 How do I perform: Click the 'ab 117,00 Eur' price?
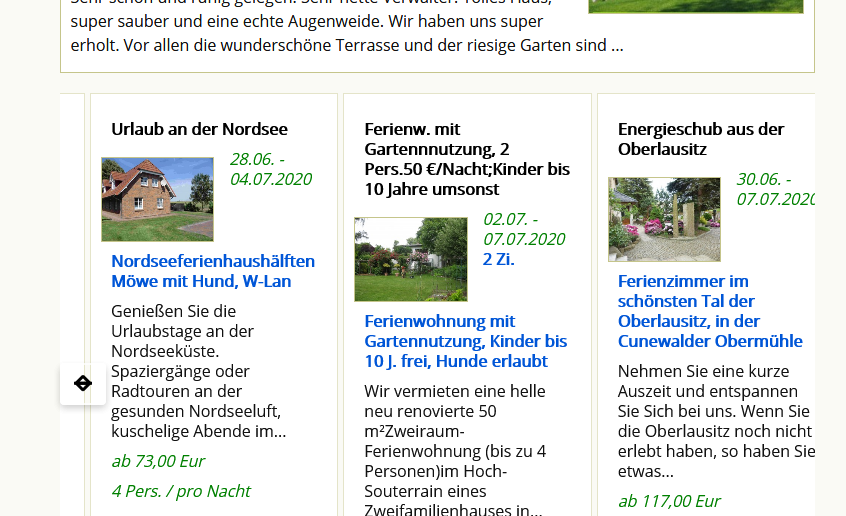pyautogui.click(x=669, y=501)
